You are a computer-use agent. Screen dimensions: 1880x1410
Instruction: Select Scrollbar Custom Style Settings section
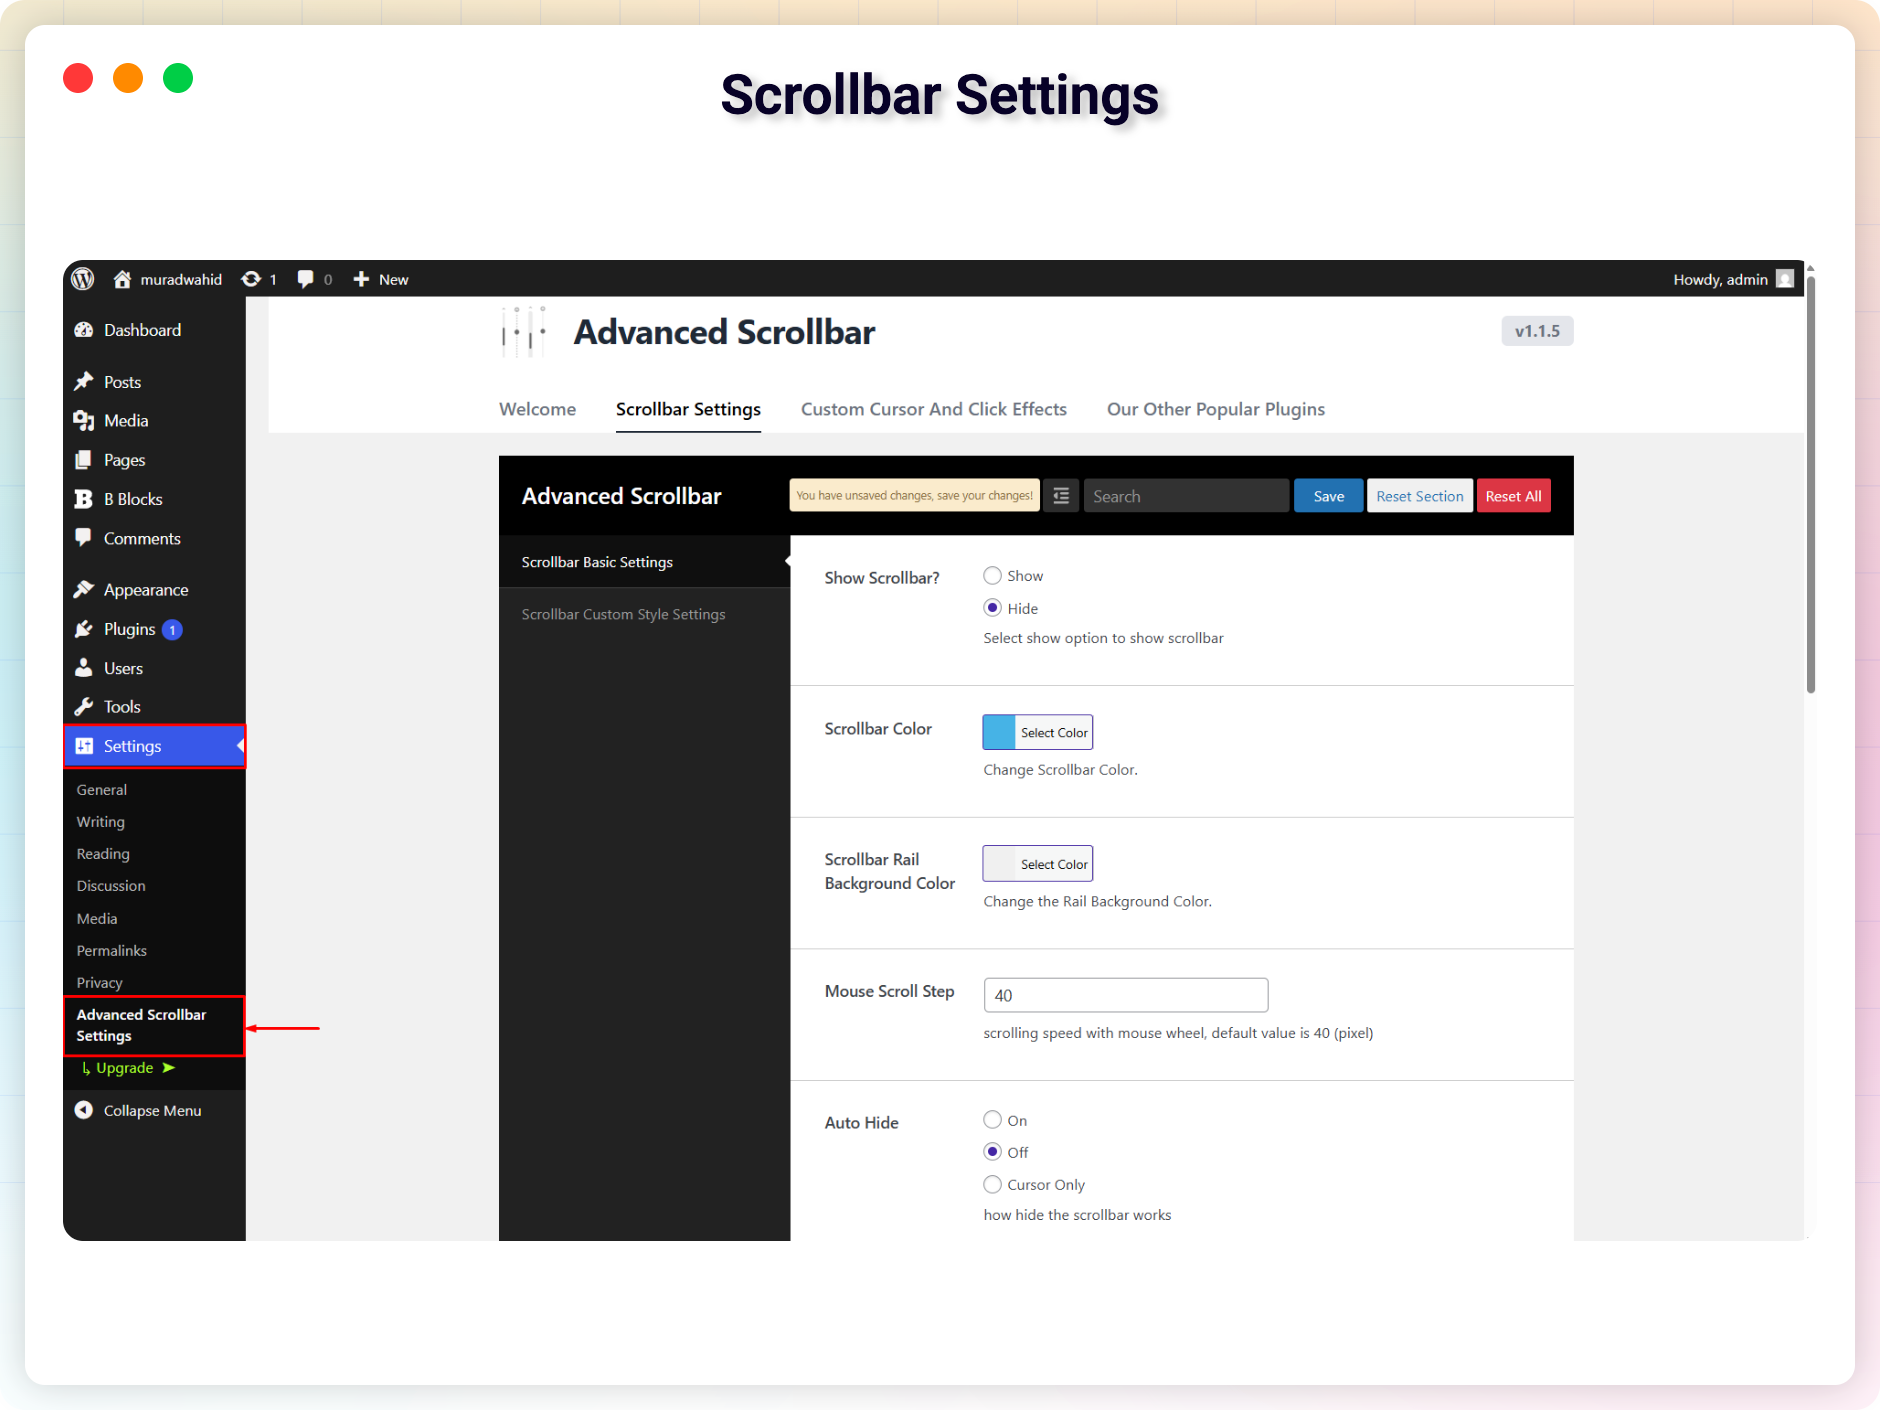click(644, 614)
